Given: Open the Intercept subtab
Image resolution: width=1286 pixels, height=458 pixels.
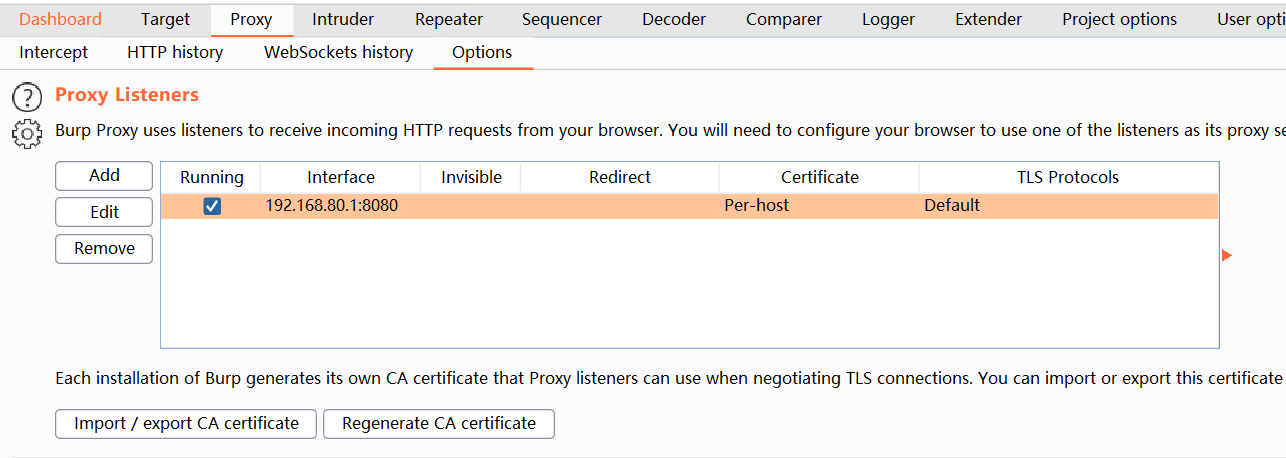Looking at the screenshot, I should point(53,52).
